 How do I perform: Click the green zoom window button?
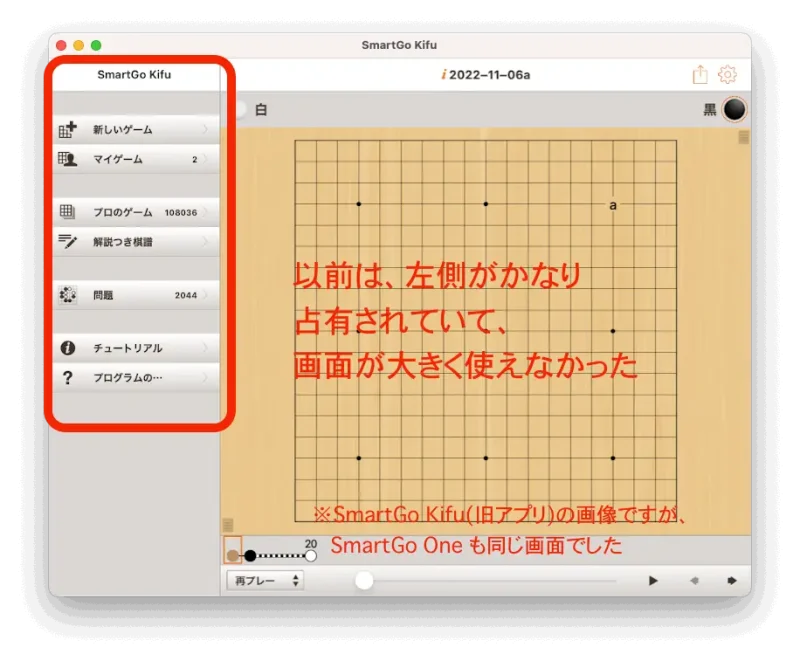(96, 45)
